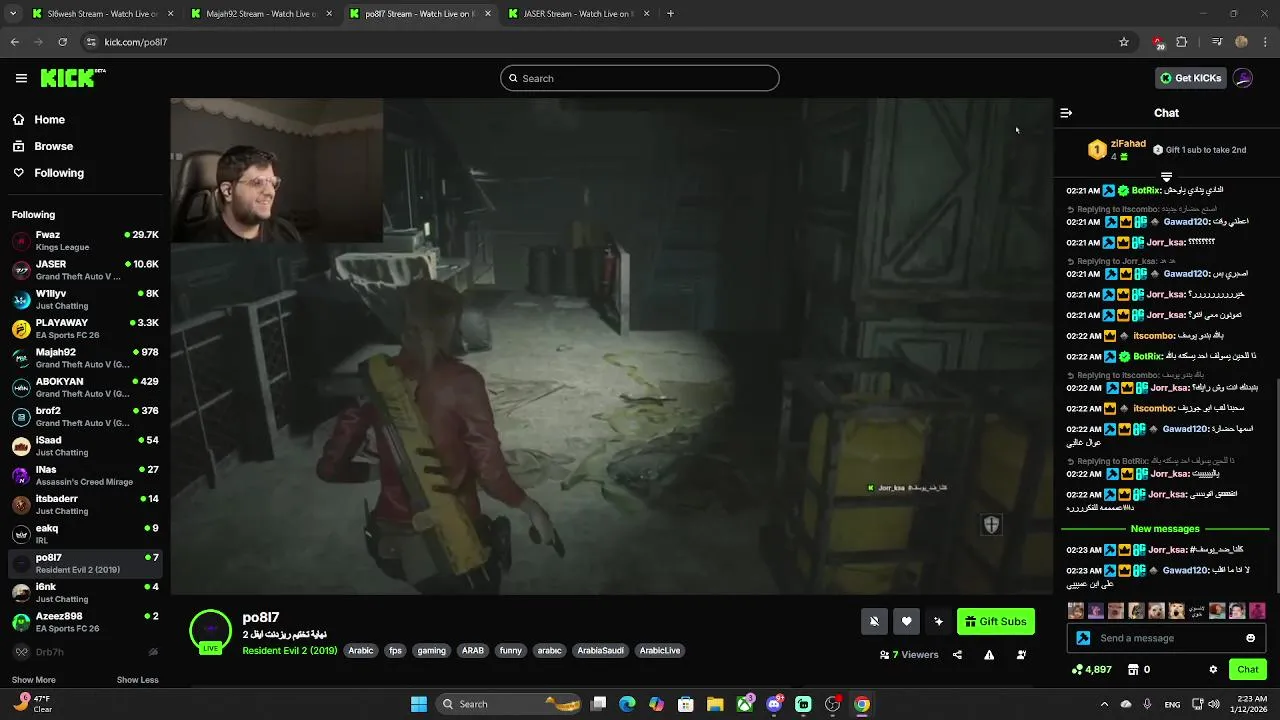Toggle follow heart button
The height and width of the screenshot is (720, 1280).
click(x=906, y=621)
